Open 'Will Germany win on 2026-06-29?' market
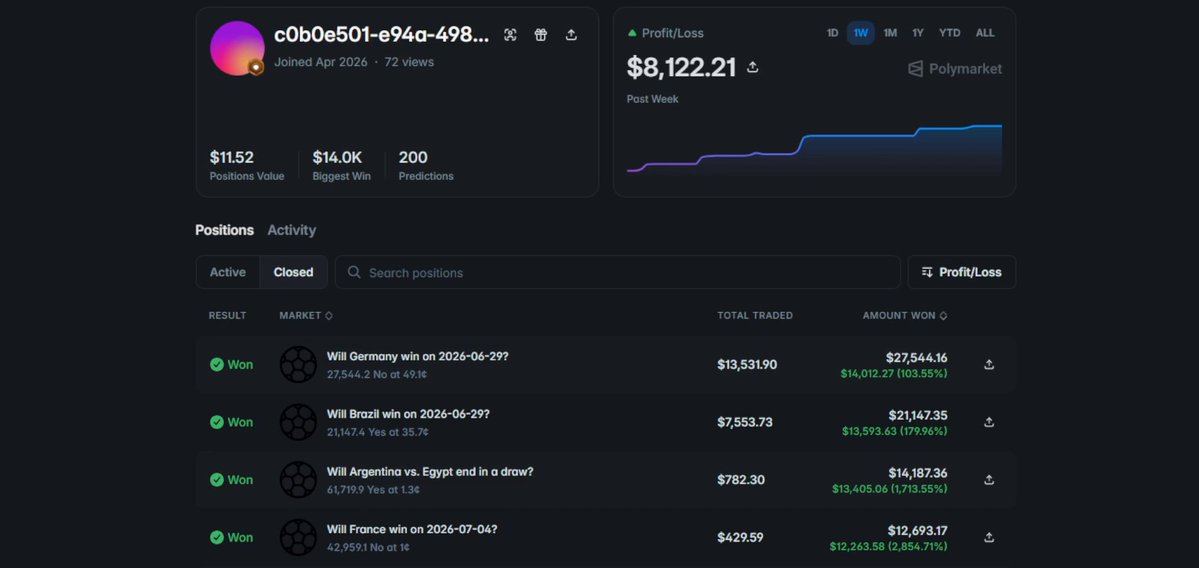The width and height of the screenshot is (1199, 568). pyautogui.click(x=418, y=356)
